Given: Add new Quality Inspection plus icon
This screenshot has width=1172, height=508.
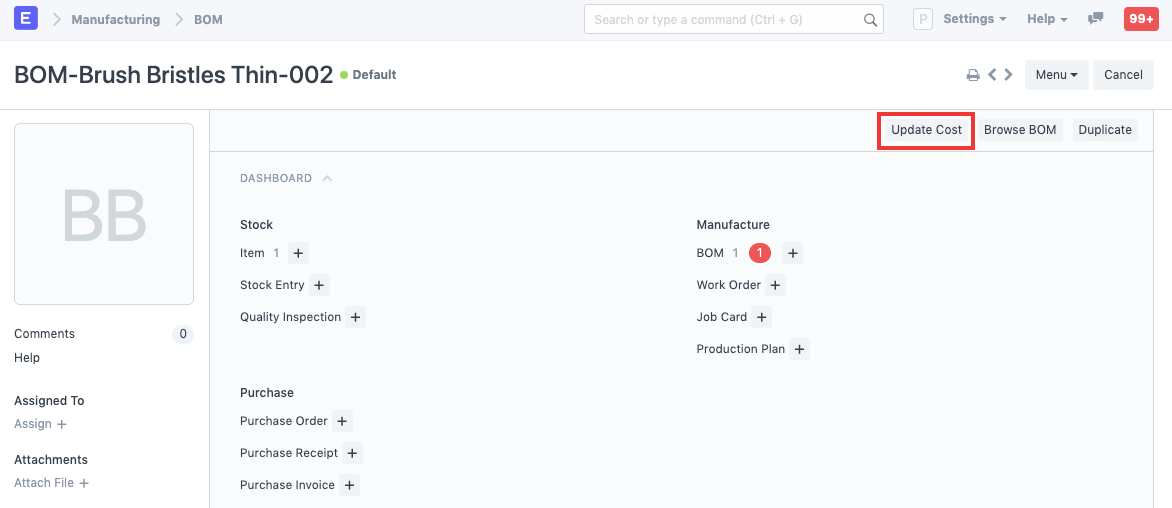Looking at the screenshot, I should click(356, 317).
